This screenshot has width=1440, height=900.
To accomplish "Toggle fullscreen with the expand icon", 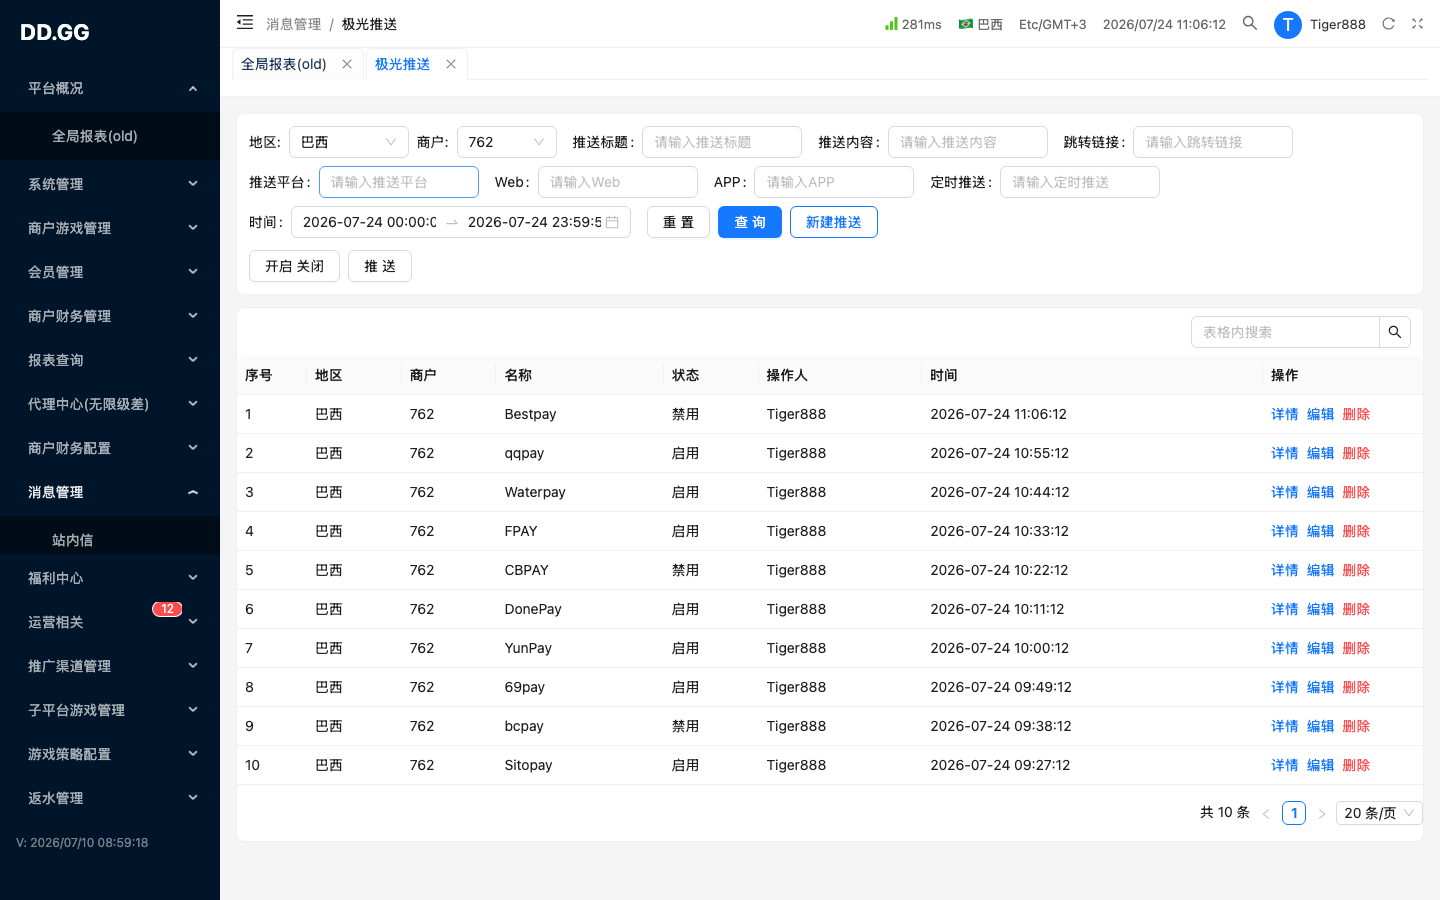I will click(x=1417, y=24).
